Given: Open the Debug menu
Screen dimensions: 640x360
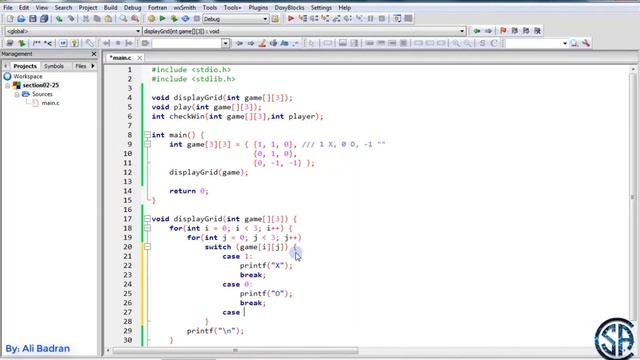Looking at the screenshot, I should click(x=132, y=7).
